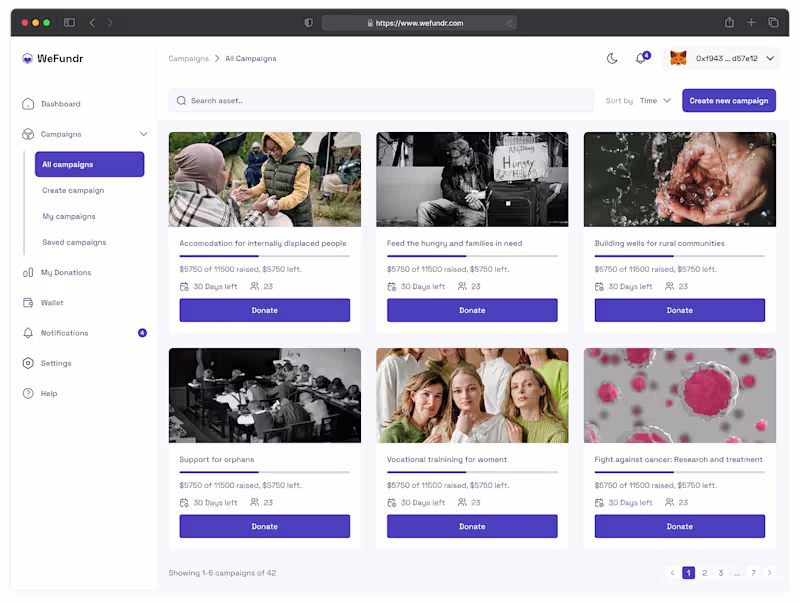Click browser address bar URL

coord(419,23)
